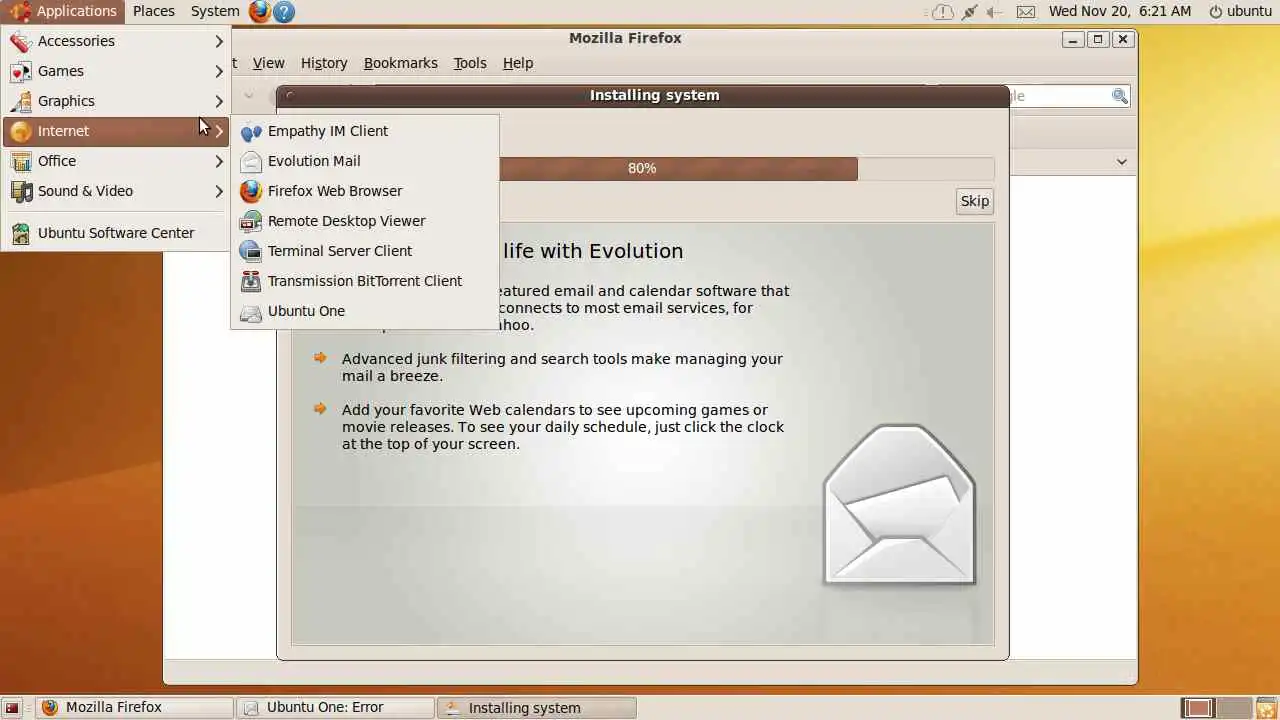Screen dimensions: 1280x720
Task: Open the Applications menu in the top panel
Action: pyautogui.click(x=64, y=11)
